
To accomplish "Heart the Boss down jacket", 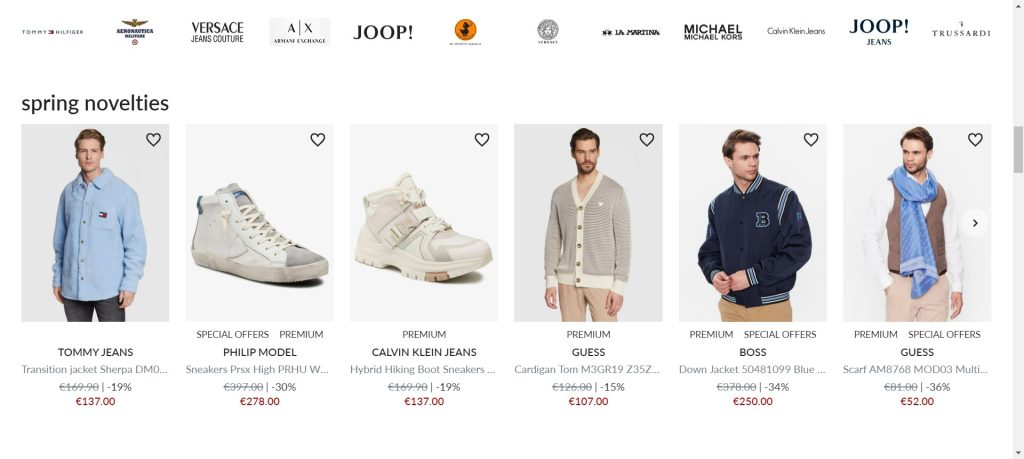I will coord(811,140).
